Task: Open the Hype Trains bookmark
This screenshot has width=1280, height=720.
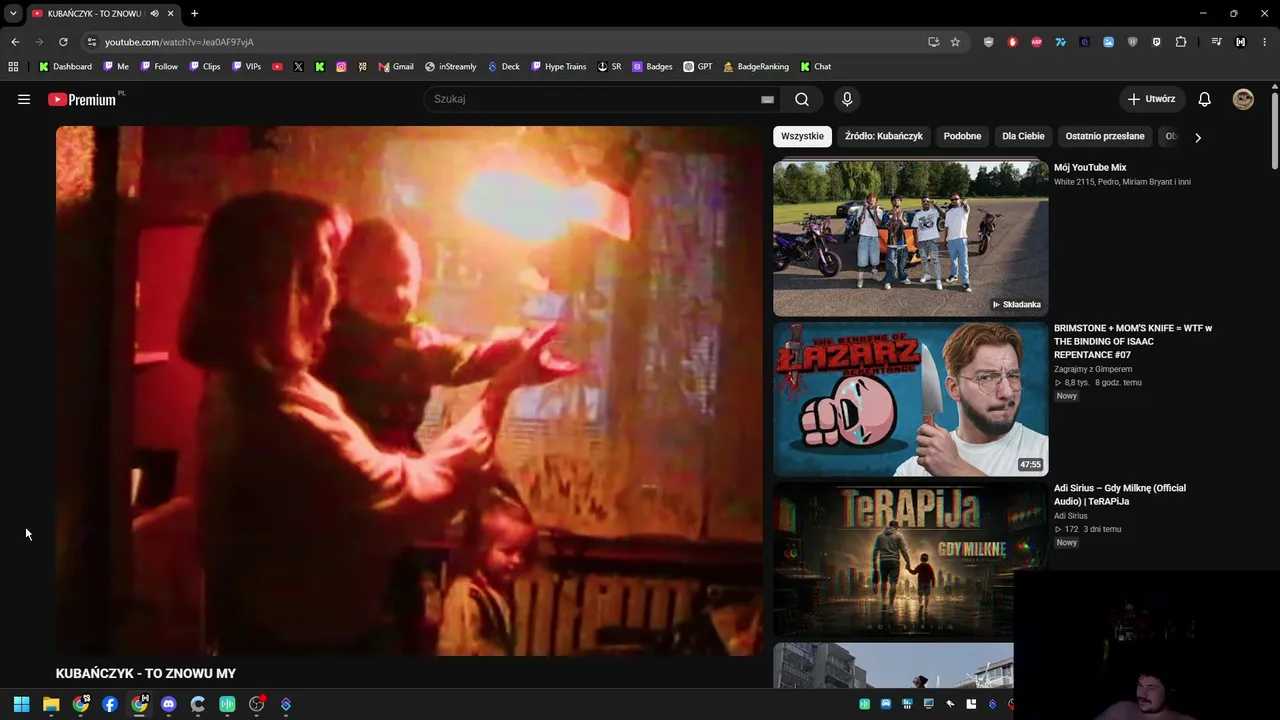Action: (558, 67)
